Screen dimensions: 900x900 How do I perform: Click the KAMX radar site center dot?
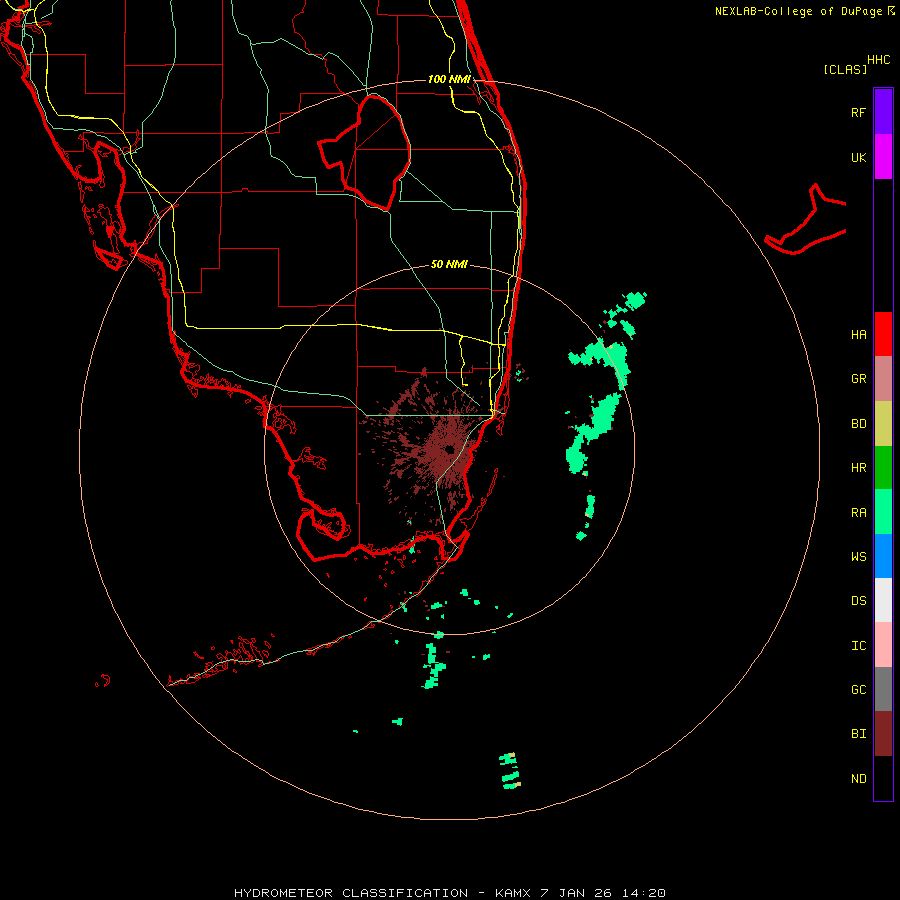[449, 450]
